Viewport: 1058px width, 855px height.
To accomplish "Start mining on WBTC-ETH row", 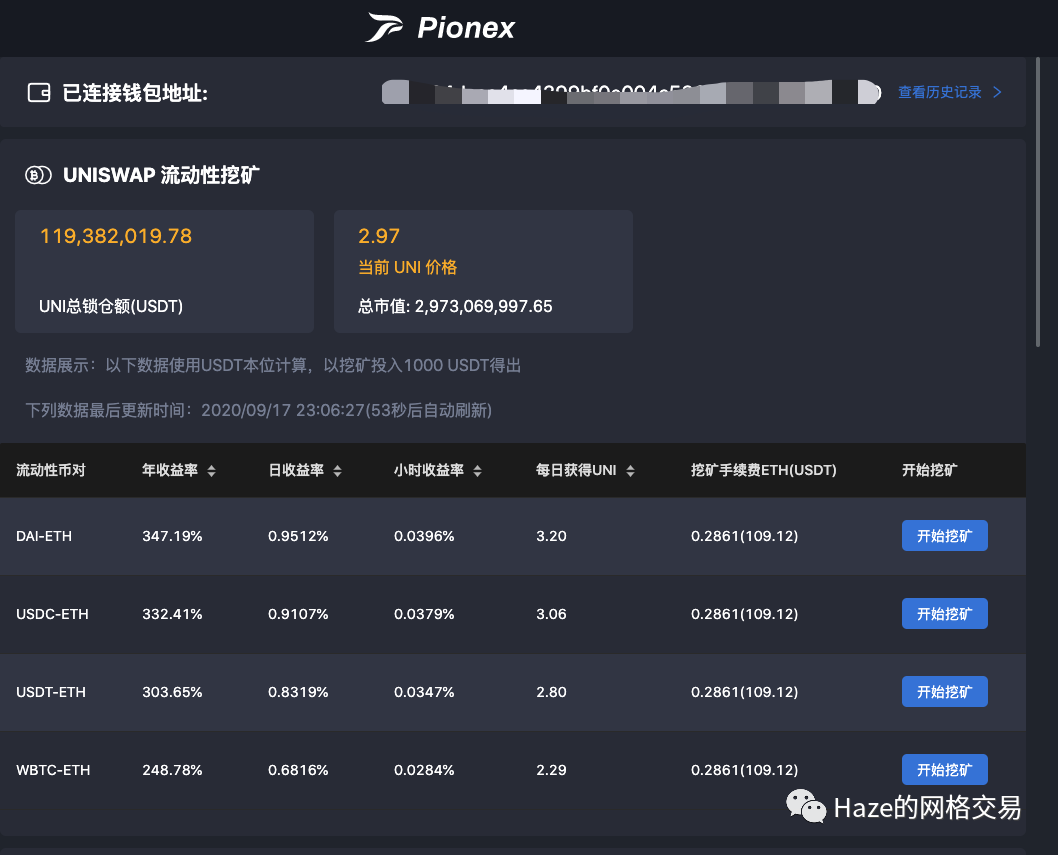I will (x=945, y=769).
